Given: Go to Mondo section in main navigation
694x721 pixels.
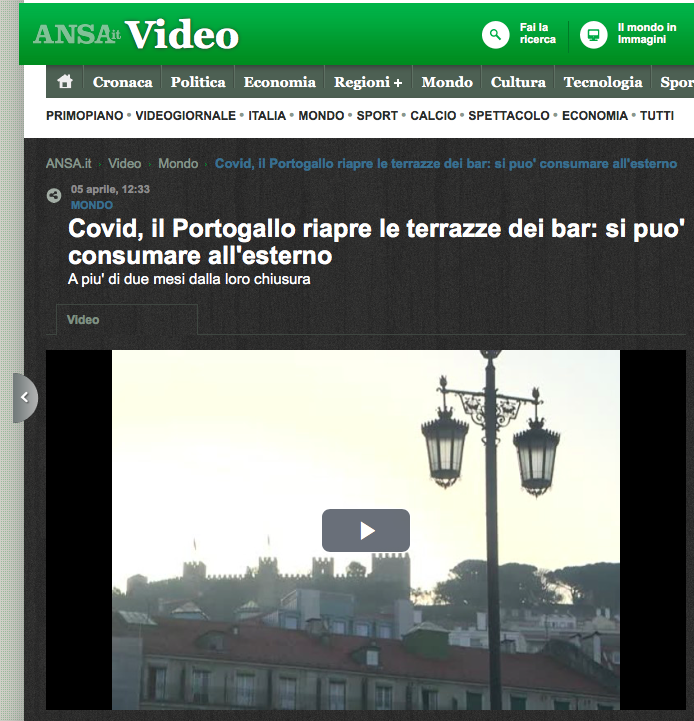Looking at the screenshot, I should pos(447,82).
